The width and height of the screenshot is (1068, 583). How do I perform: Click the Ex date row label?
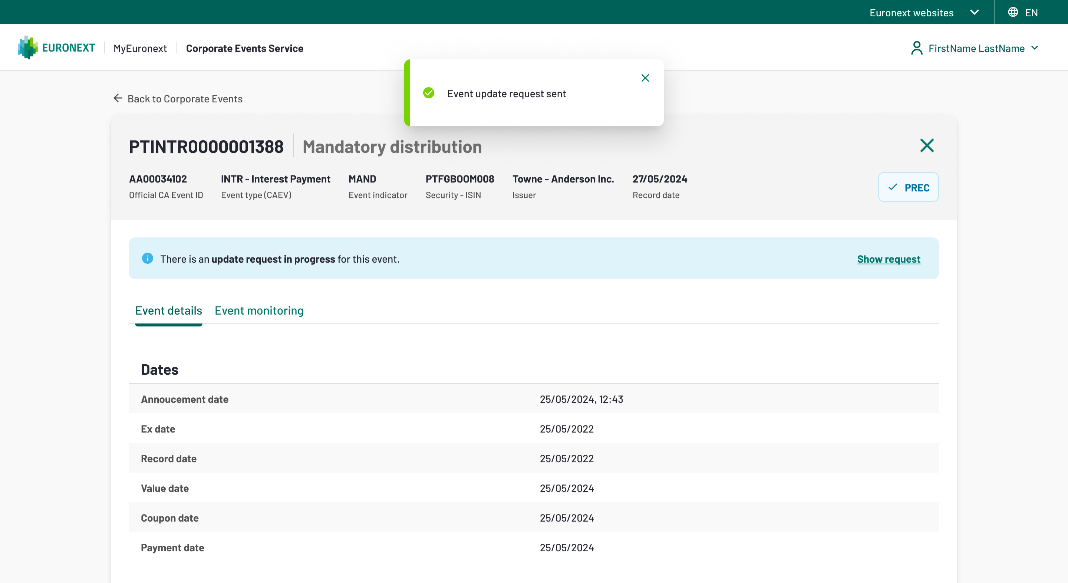click(158, 429)
